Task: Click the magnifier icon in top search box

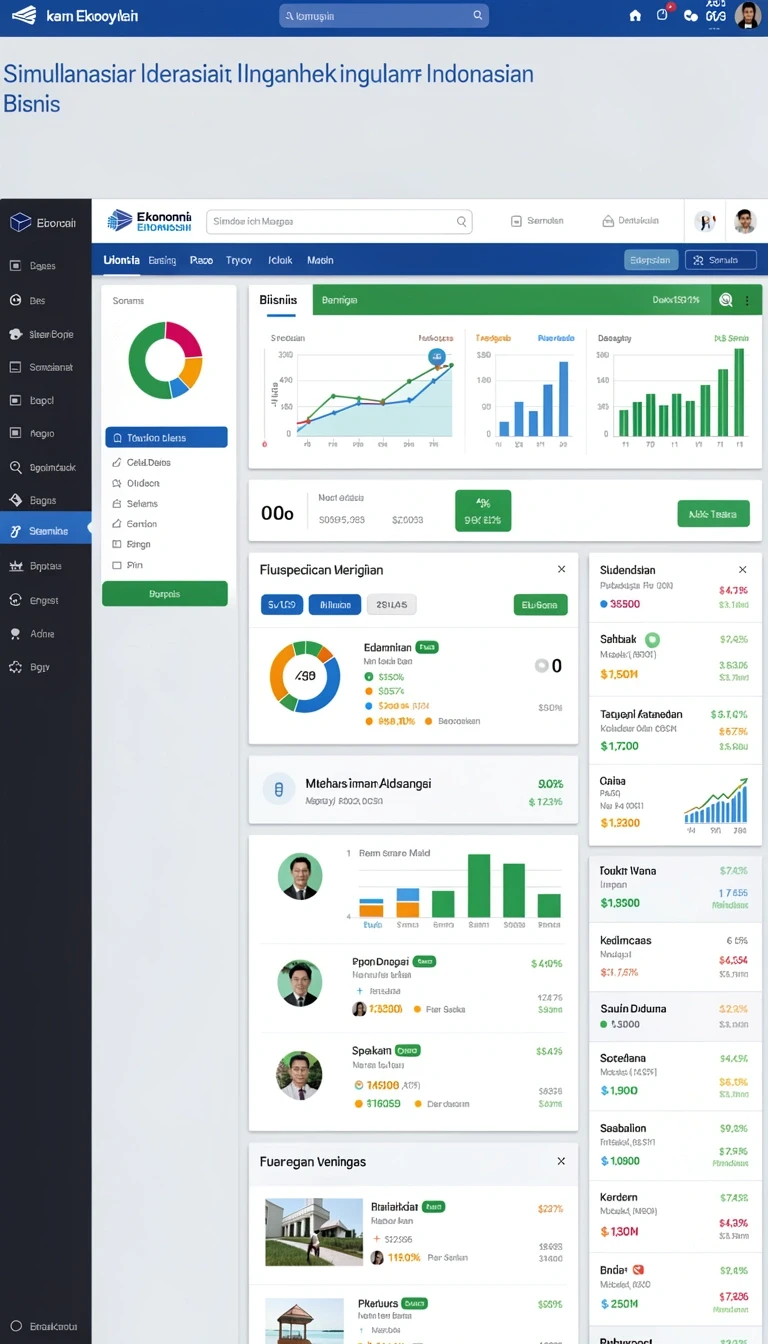Action: click(x=478, y=15)
